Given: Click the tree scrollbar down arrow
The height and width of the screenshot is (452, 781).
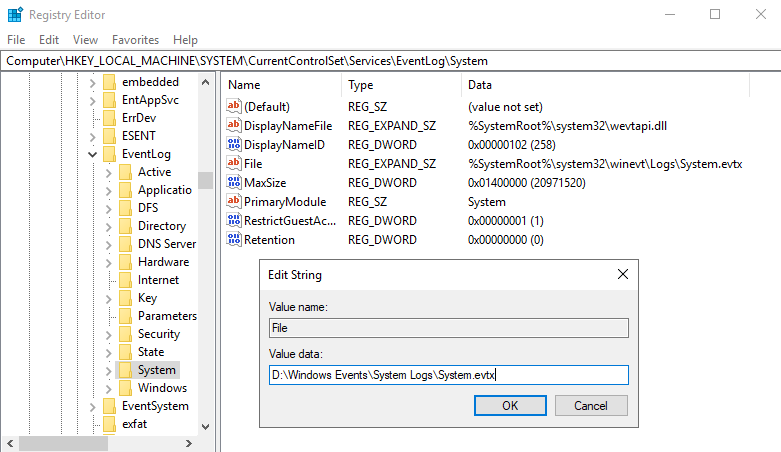Looking at the screenshot, I should [x=205, y=427].
